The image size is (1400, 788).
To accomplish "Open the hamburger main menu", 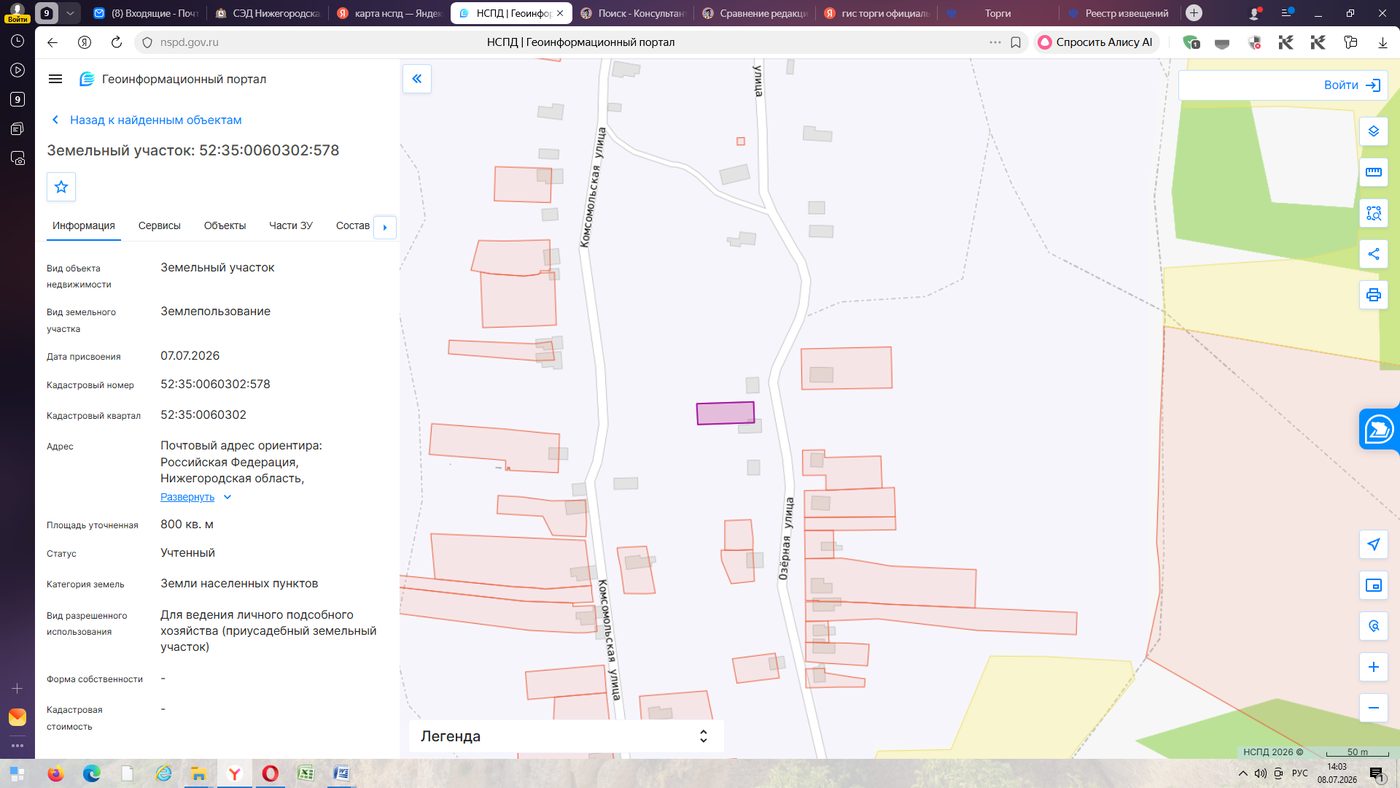I will (x=55, y=79).
